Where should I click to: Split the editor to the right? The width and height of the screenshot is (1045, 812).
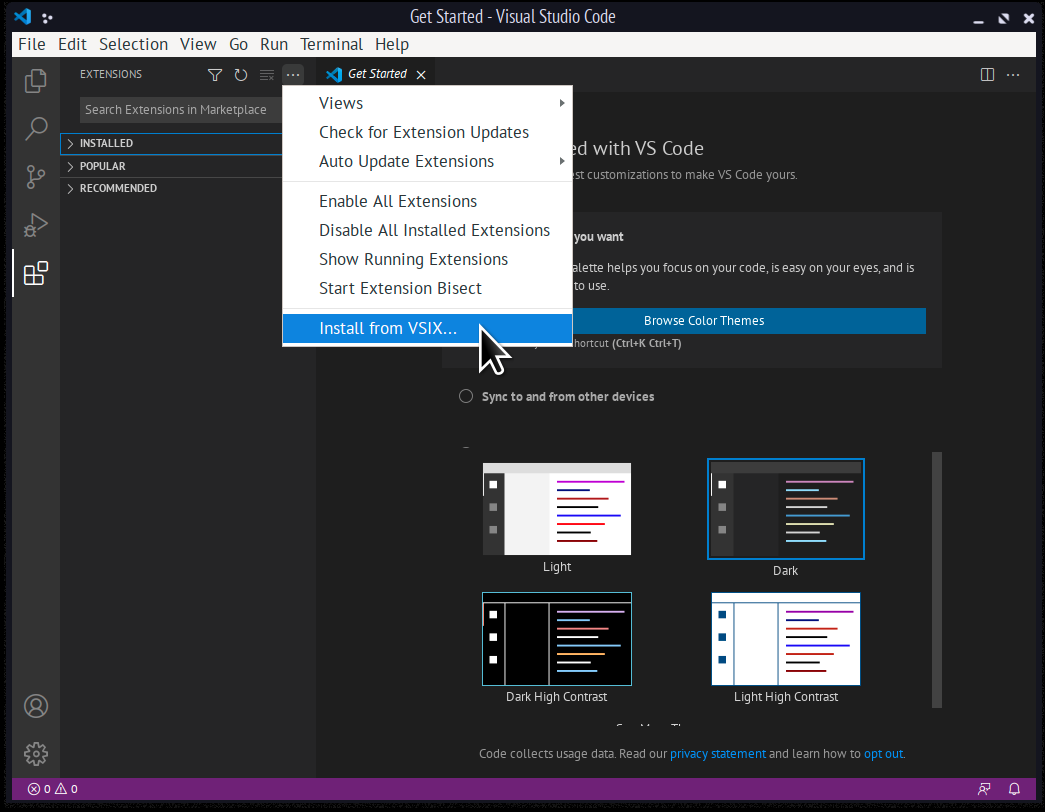tap(987, 75)
